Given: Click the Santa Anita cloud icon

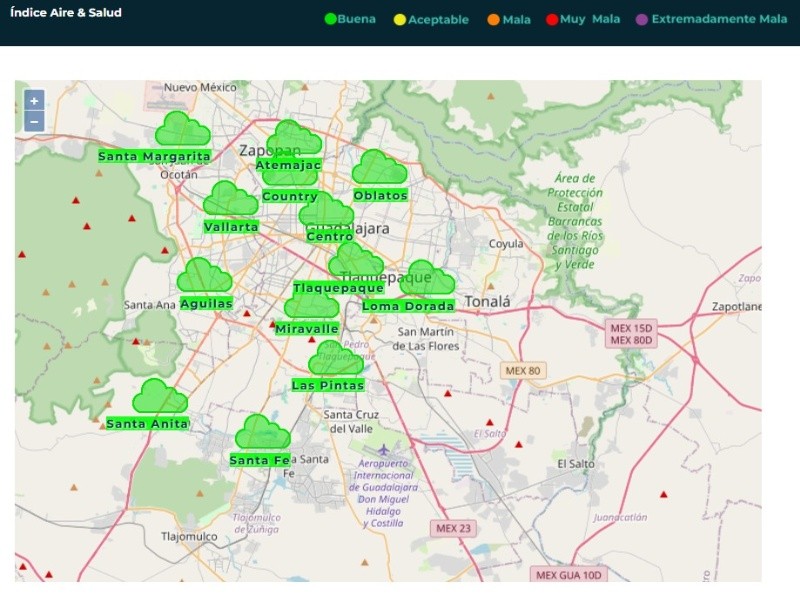Looking at the screenshot, I should [x=159, y=397].
